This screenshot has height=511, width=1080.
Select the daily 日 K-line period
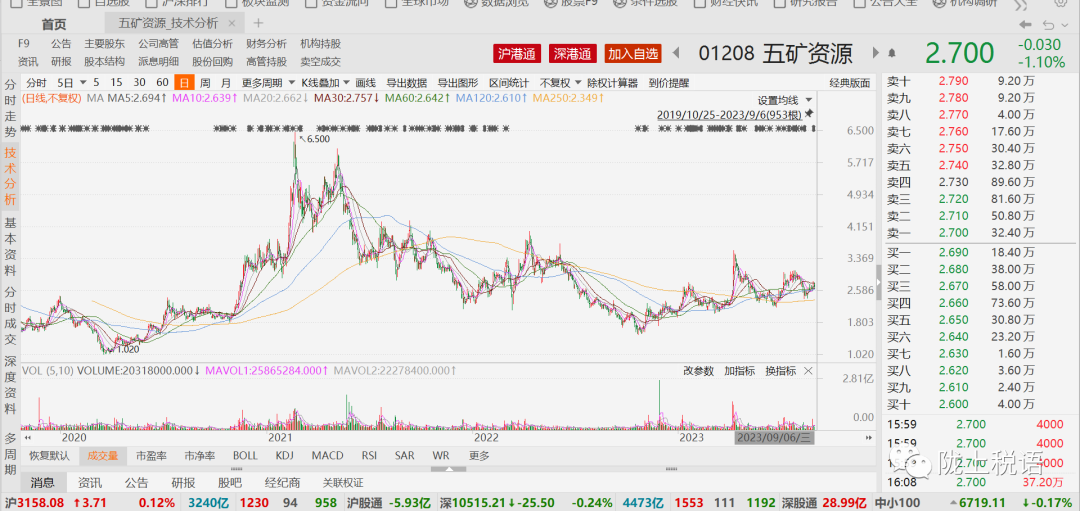(x=184, y=83)
